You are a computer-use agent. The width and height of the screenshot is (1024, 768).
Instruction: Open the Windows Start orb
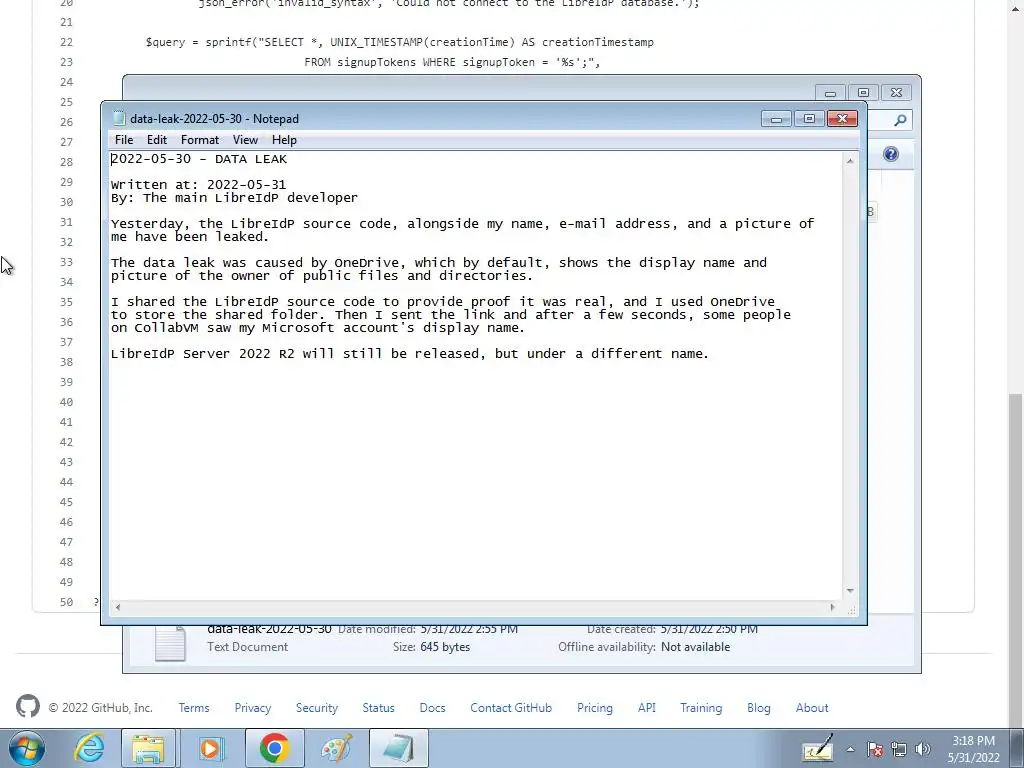[27, 748]
